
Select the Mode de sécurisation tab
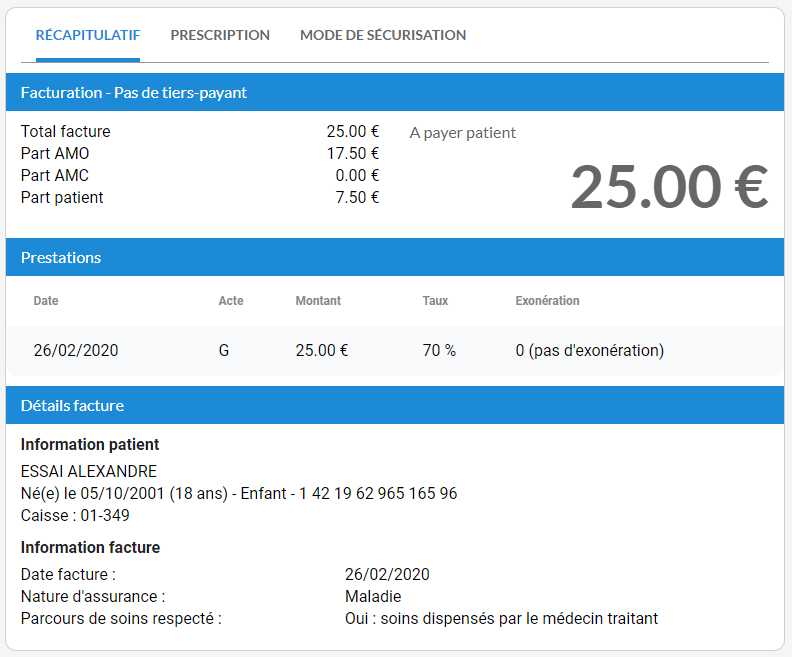pyautogui.click(x=383, y=35)
